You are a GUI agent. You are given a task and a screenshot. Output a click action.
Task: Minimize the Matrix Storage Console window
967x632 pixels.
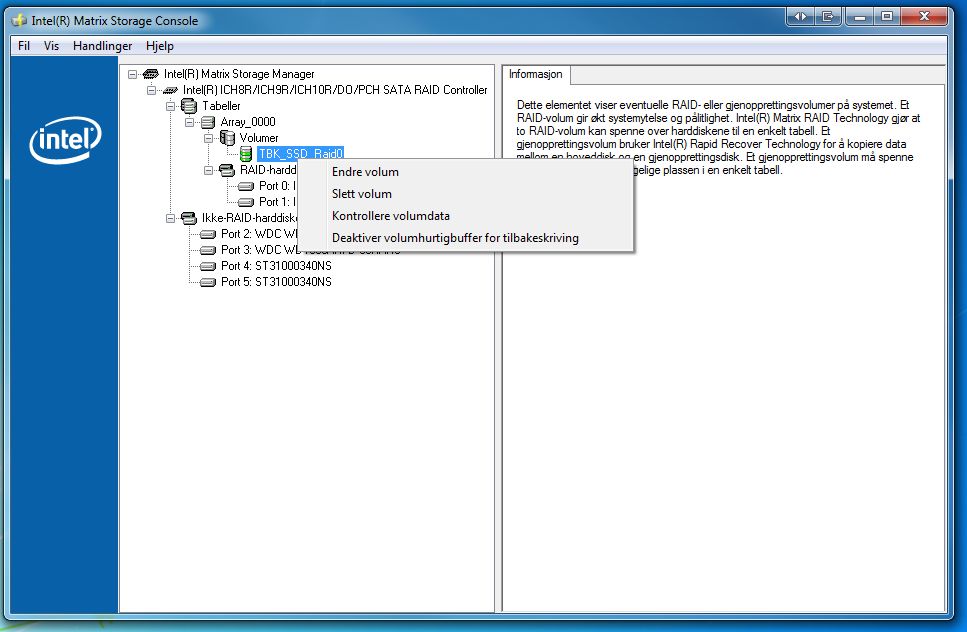859,17
